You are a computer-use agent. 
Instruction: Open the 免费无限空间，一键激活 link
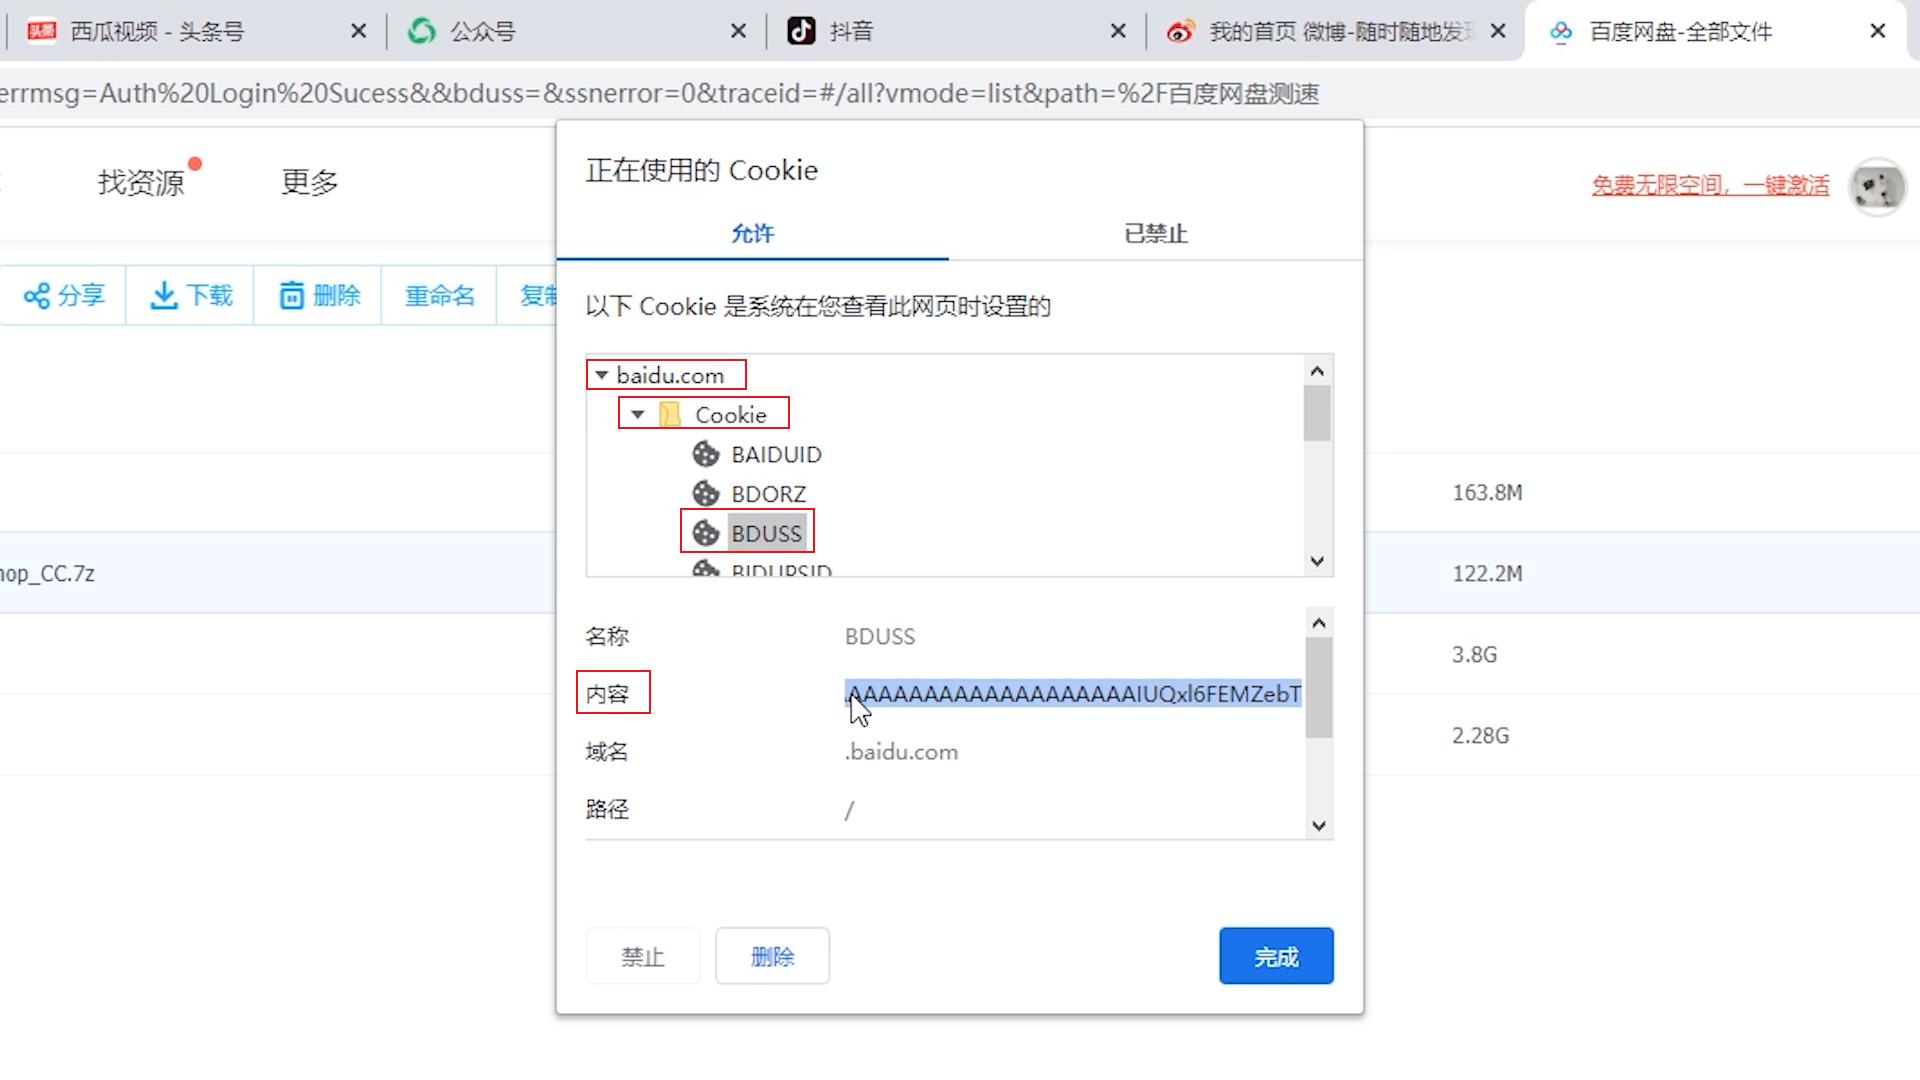coord(1709,185)
